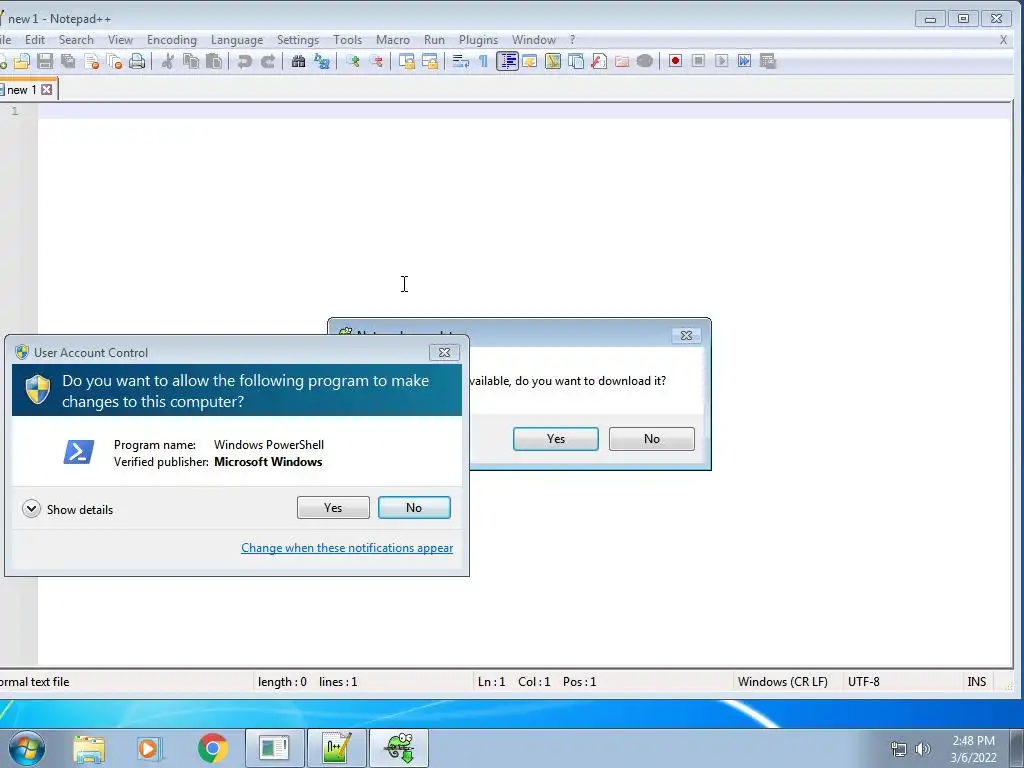Open the Tools menu
Image resolution: width=1024 pixels, height=768 pixels.
[347, 40]
